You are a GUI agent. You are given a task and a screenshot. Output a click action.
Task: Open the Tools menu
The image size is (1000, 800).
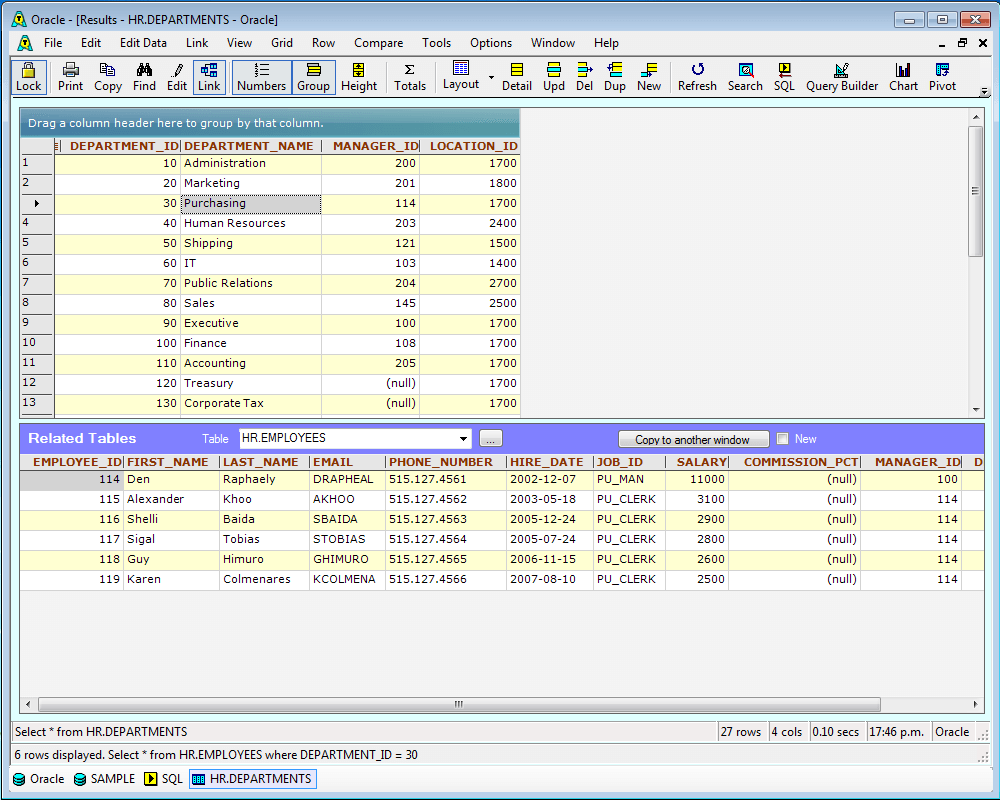pyautogui.click(x=436, y=43)
